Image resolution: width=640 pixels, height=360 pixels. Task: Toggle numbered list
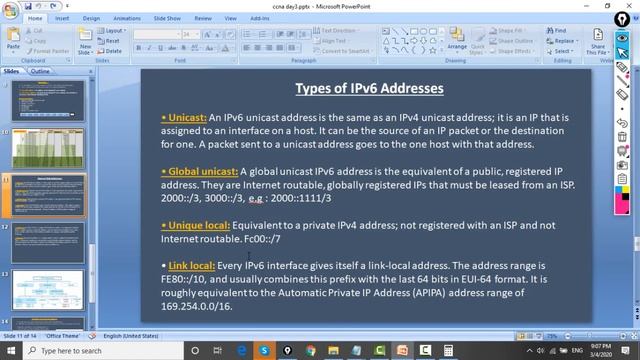pyautogui.click(x=263, y=35)
